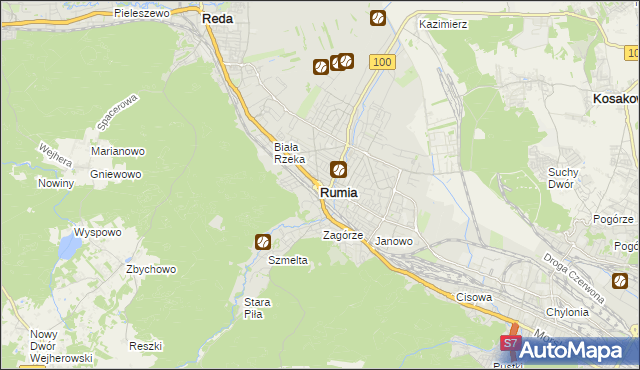Click the Biała Rzeka district label
This screenshot has height=370, width=640.
pos(289,153)
